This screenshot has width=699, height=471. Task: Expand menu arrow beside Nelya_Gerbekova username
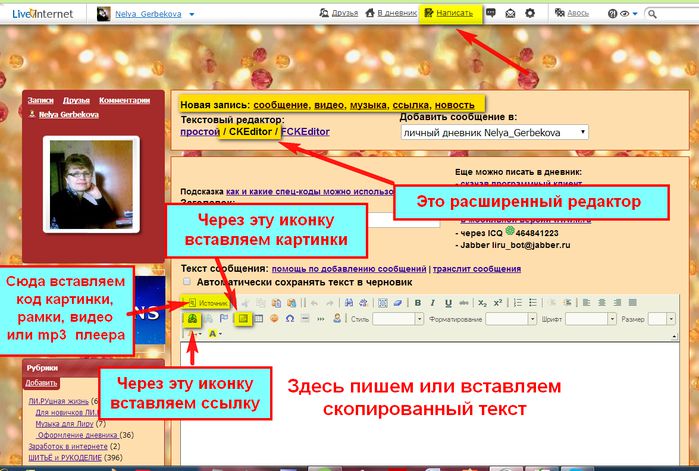(x=192, y=14)
